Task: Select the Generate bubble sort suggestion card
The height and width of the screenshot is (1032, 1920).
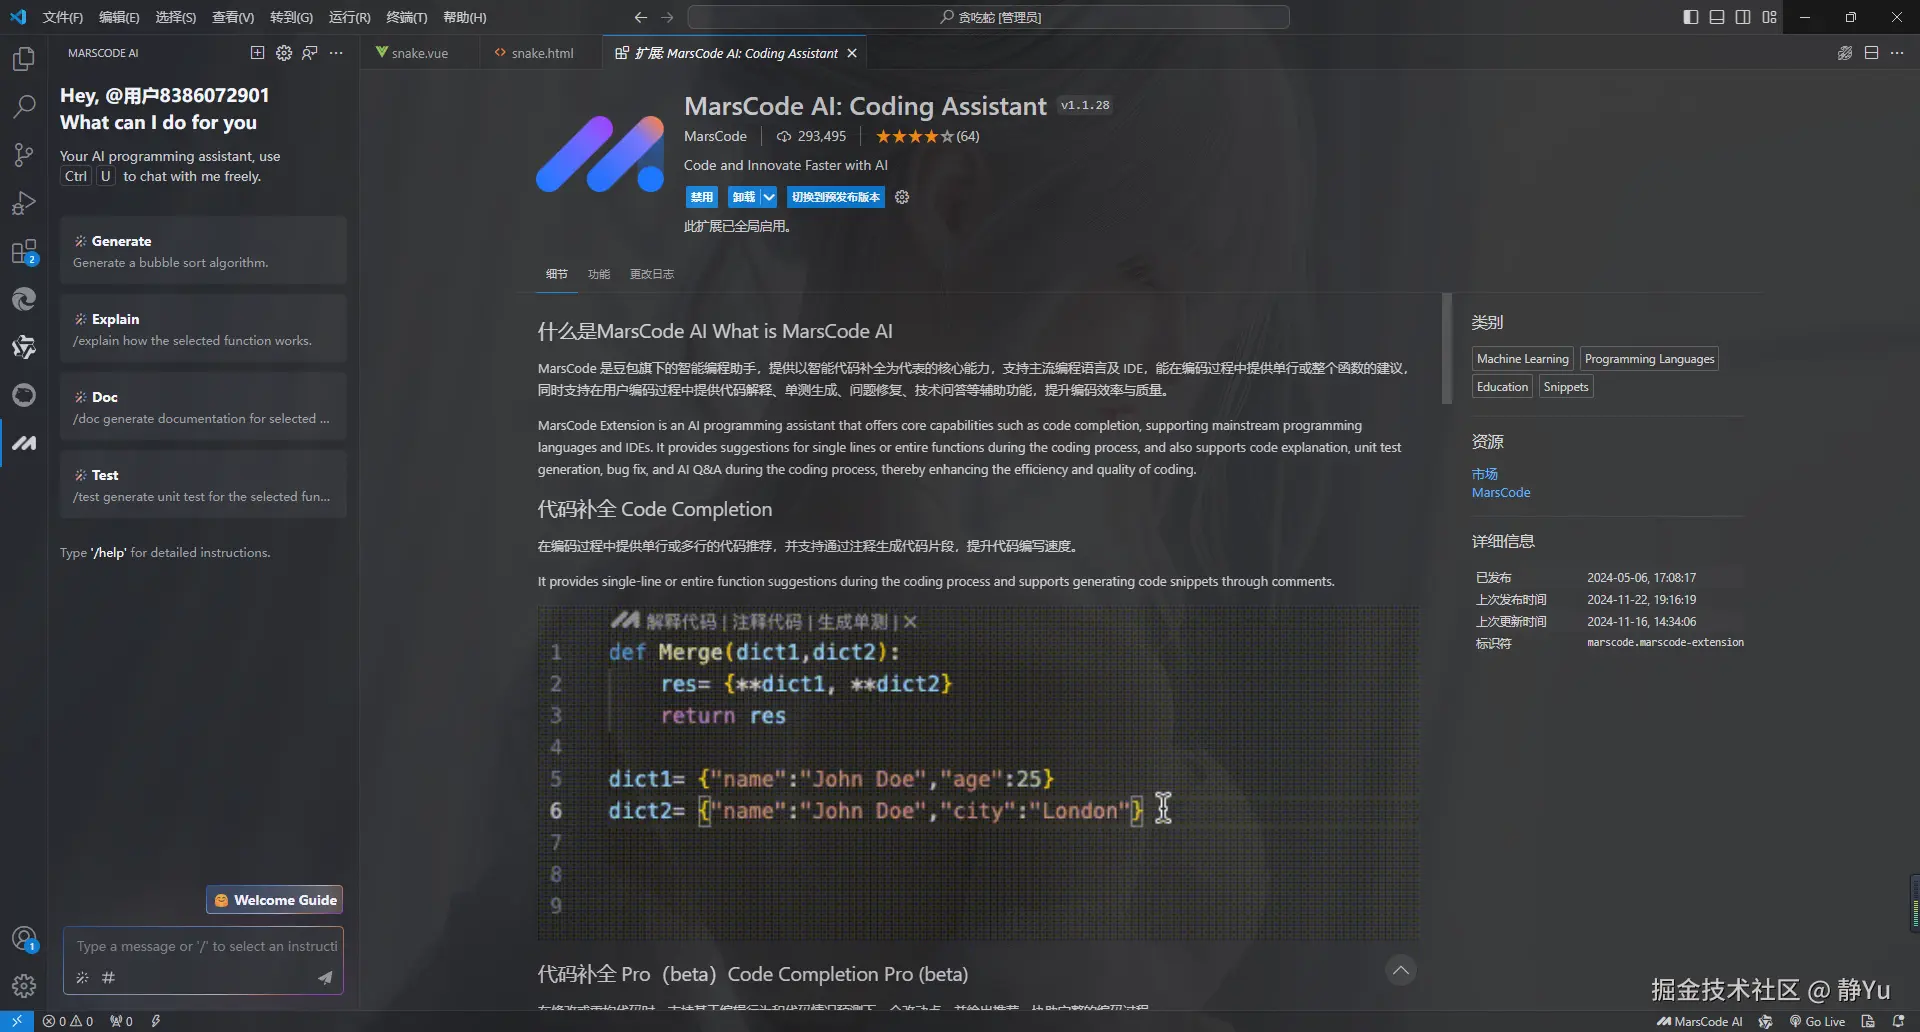Action: [x=203, y=251]
